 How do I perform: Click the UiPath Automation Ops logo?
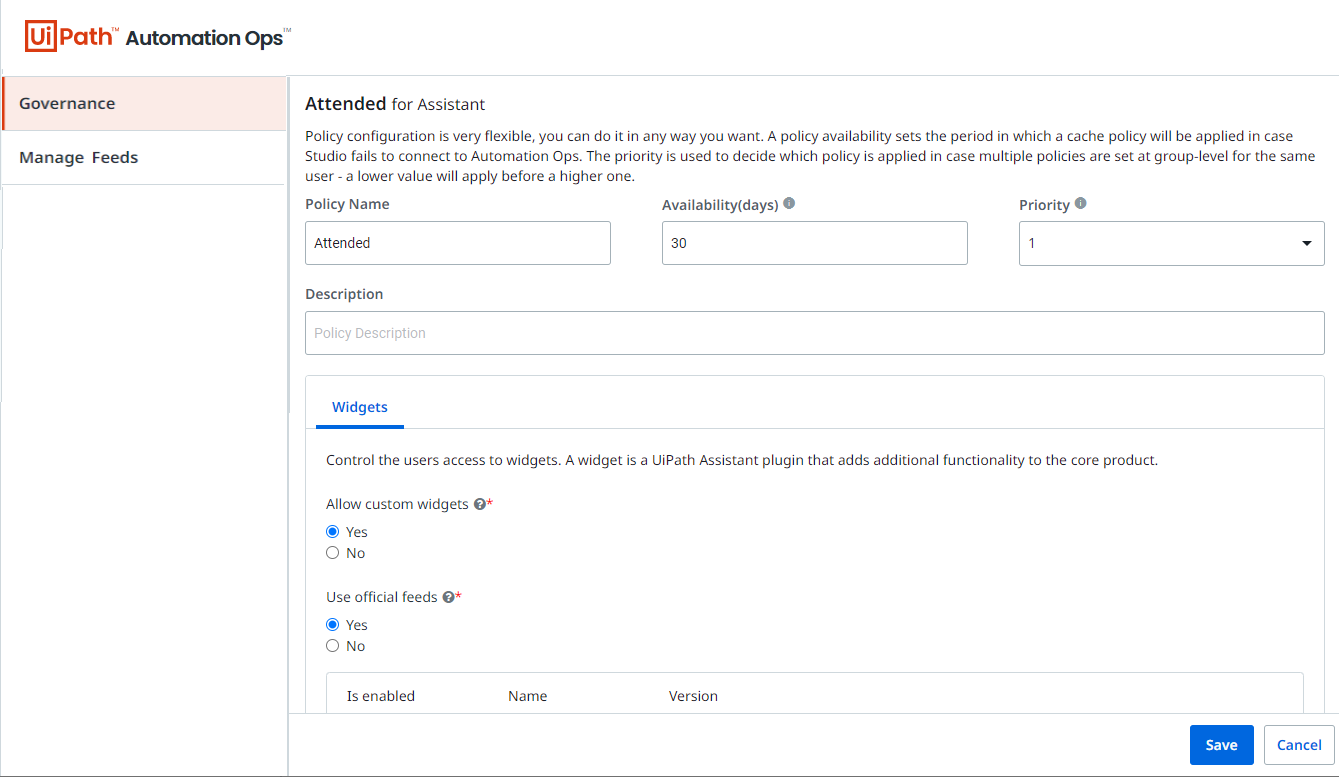[158, 38]
